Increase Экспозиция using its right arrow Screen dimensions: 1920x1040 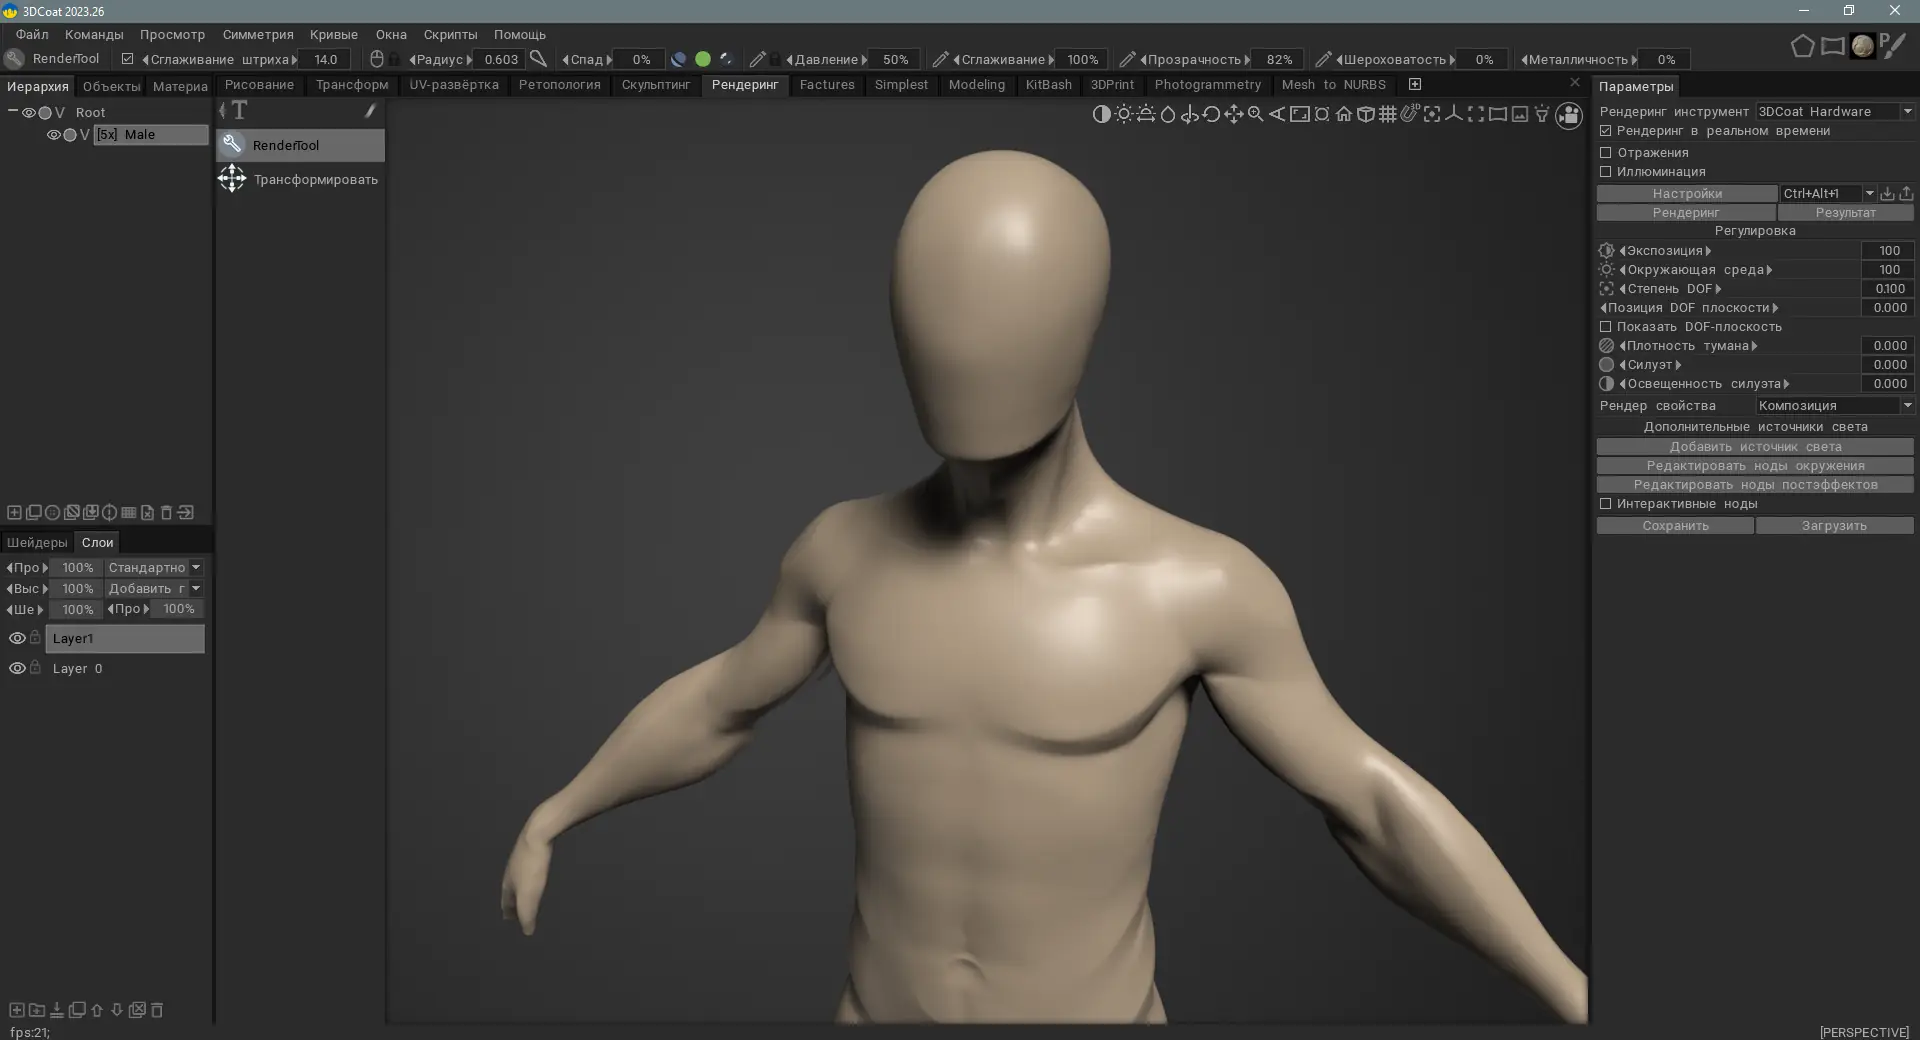(1708, 251)
